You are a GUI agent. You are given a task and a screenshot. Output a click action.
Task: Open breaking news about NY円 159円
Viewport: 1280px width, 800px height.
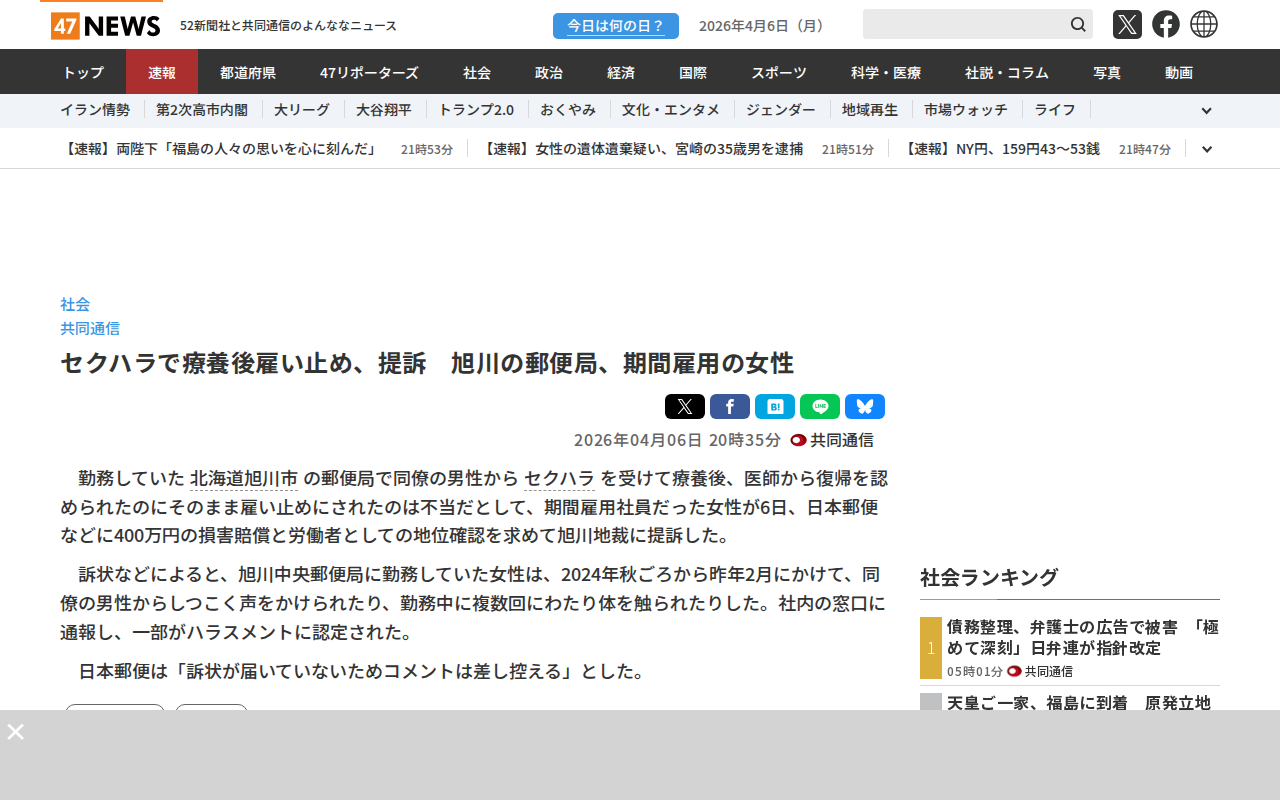coord(1000,149)
